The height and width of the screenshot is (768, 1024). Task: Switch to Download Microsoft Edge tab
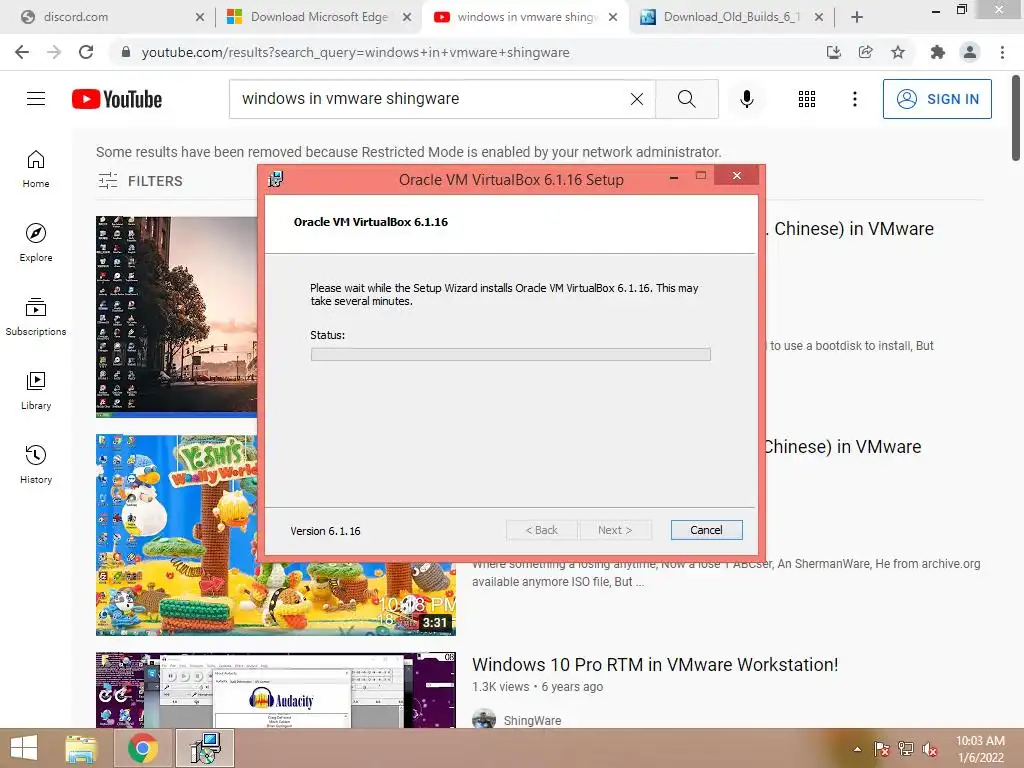coord(319,17)
